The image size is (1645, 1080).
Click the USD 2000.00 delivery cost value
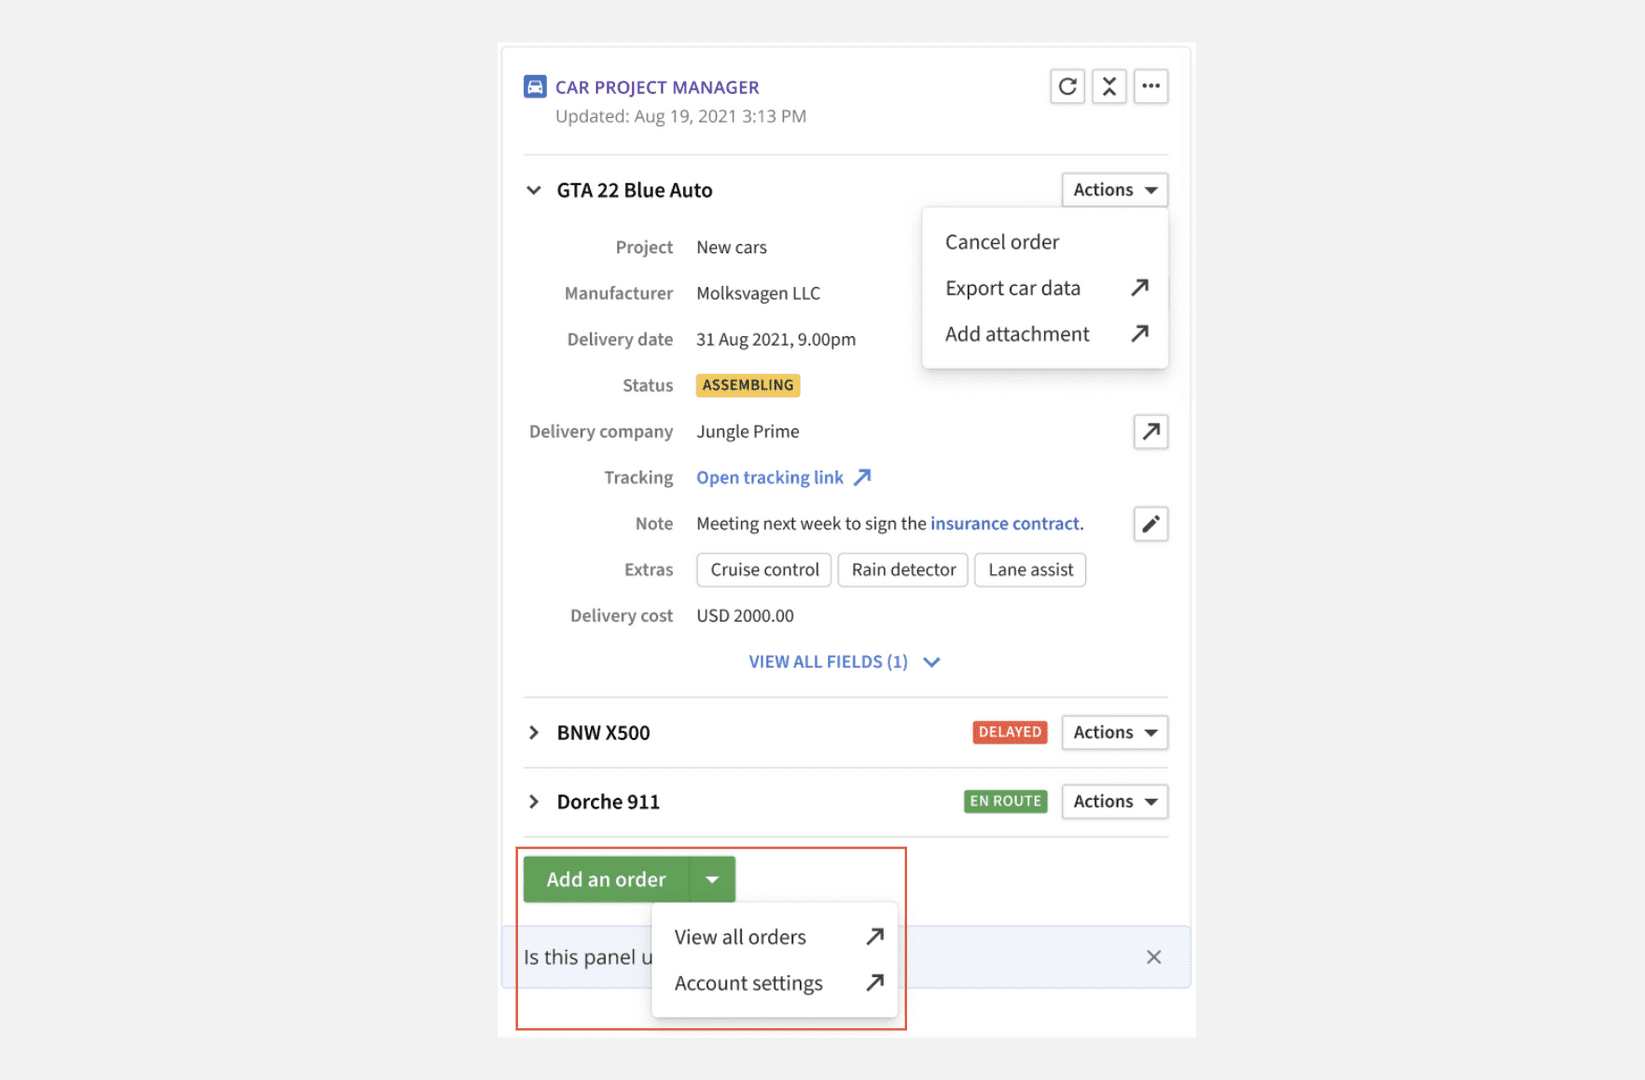(x=745, y=616)
